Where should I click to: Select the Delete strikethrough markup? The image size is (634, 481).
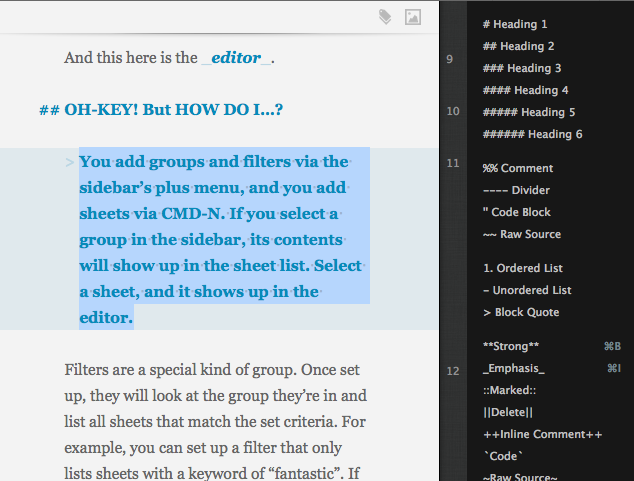click(508, 412)
